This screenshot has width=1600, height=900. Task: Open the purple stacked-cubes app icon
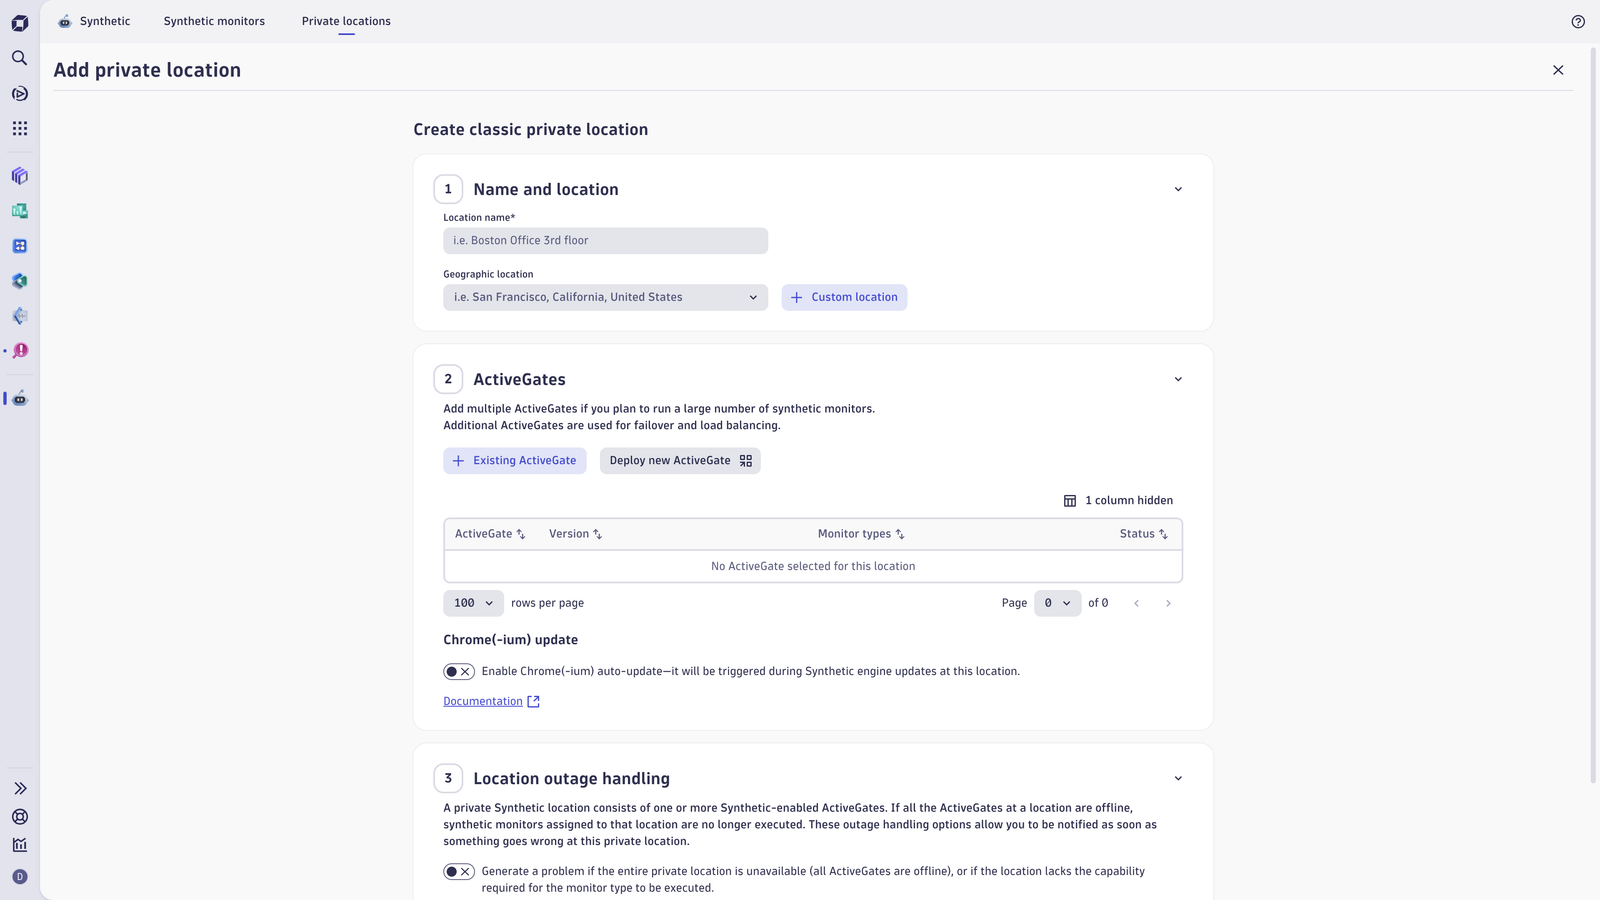coord(20,176)
